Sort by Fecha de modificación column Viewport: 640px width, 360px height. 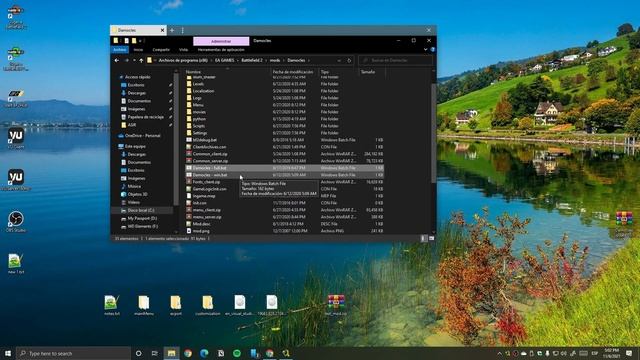point(293,72)
